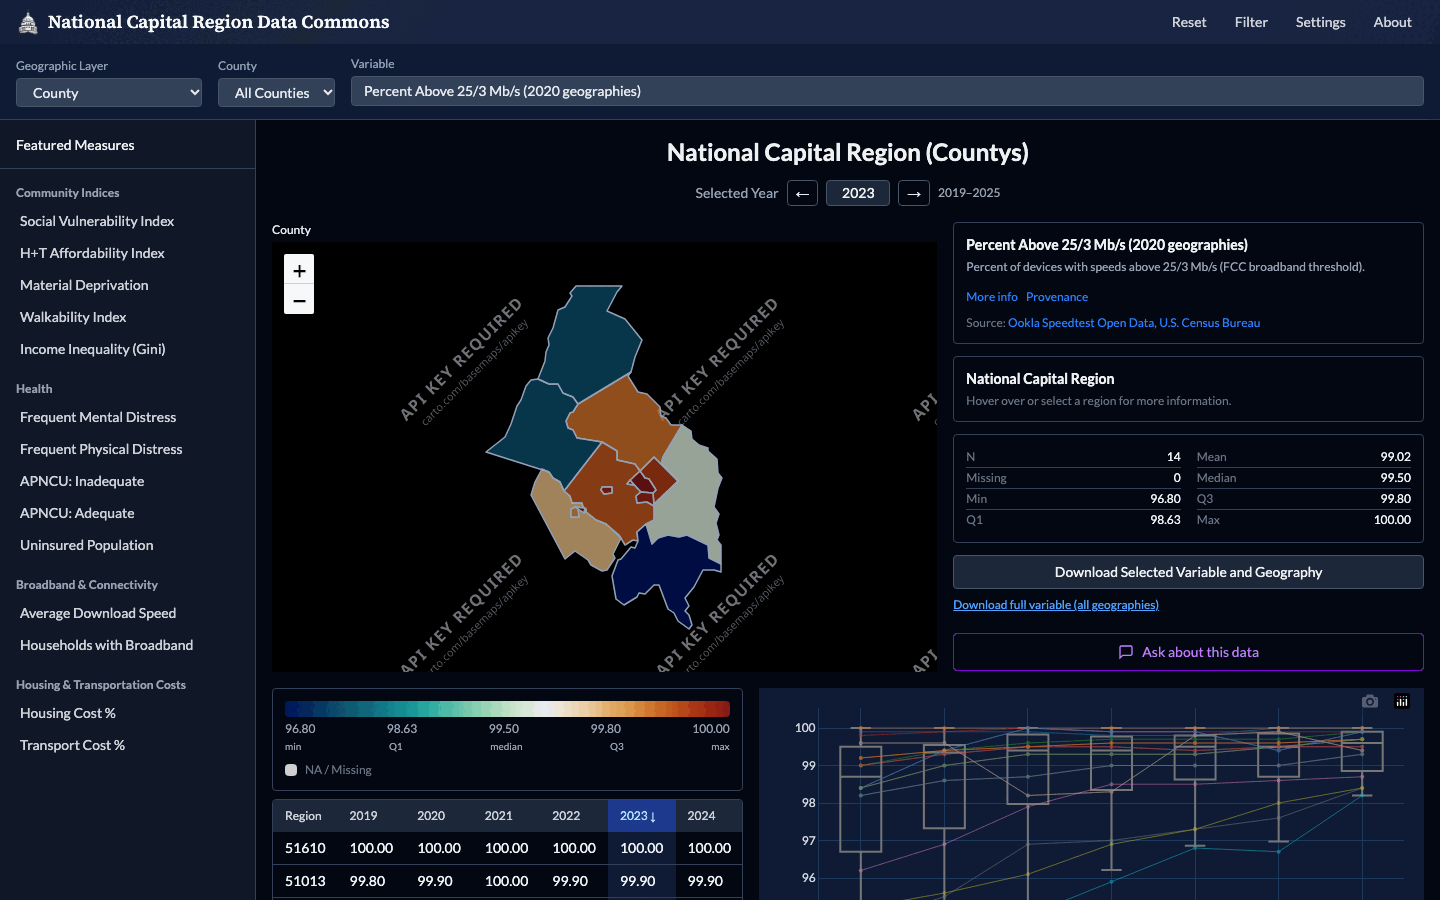Select Frequent Mental Distress measure
1440x900 pixels.
tap(98, 417)
